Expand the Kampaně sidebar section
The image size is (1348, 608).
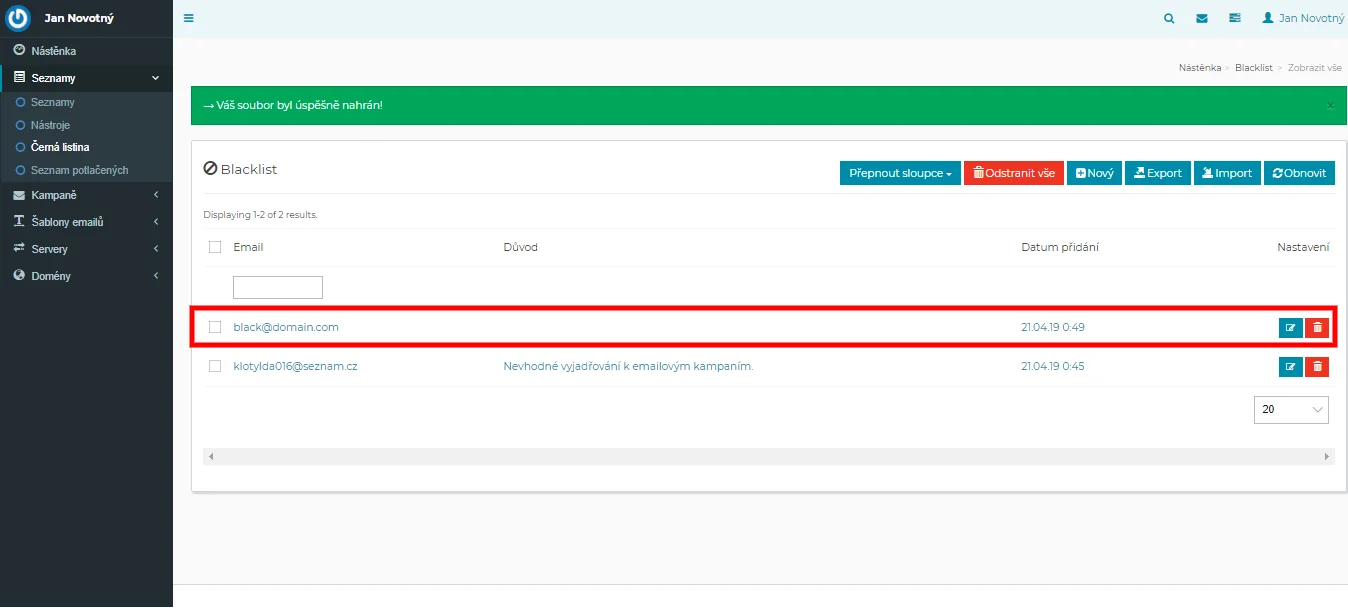[x=86, y=195]
